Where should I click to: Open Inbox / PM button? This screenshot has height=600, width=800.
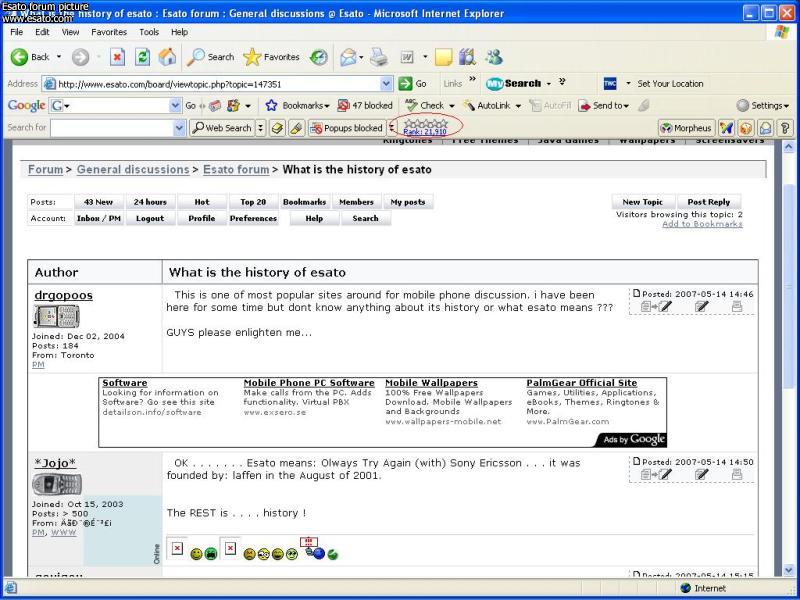click(x=98, y=218)
